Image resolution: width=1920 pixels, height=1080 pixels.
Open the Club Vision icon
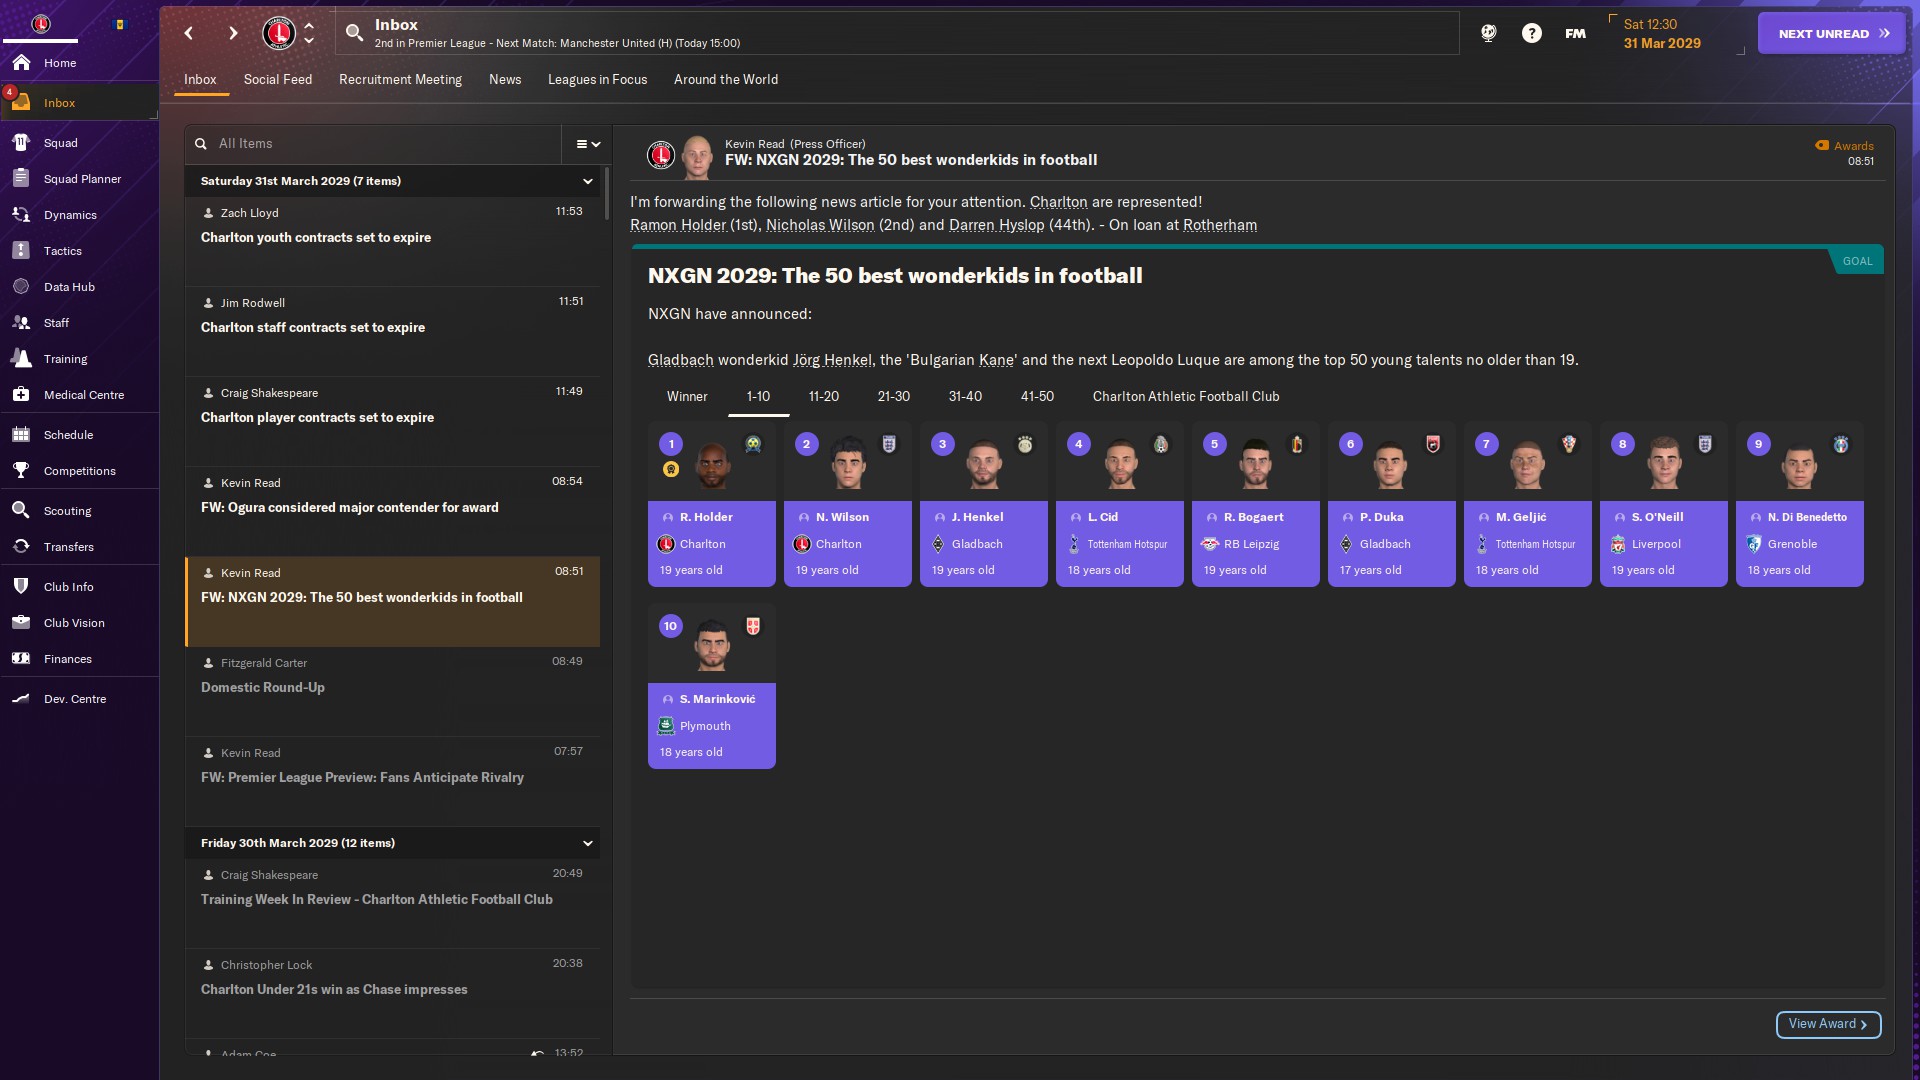point(21,623)
